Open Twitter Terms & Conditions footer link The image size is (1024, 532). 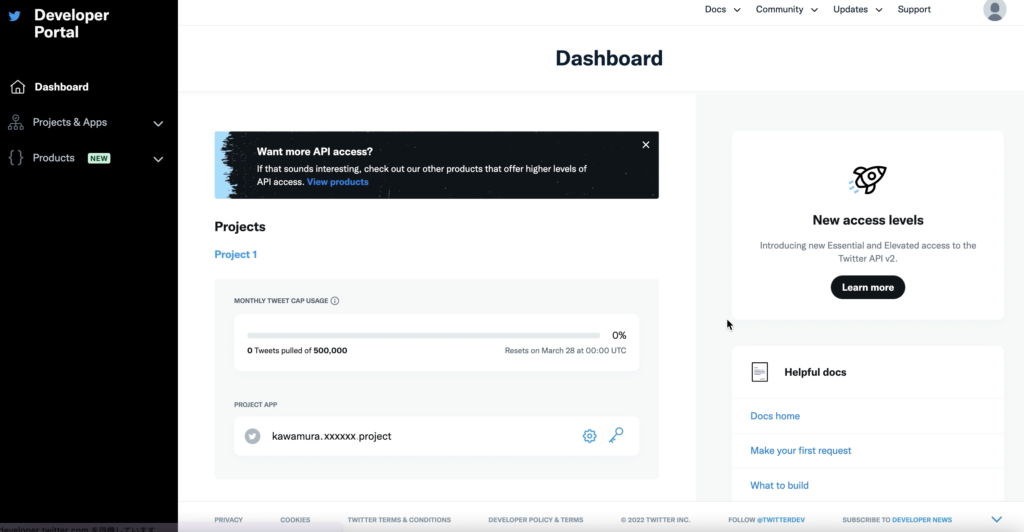click(399, 520)
